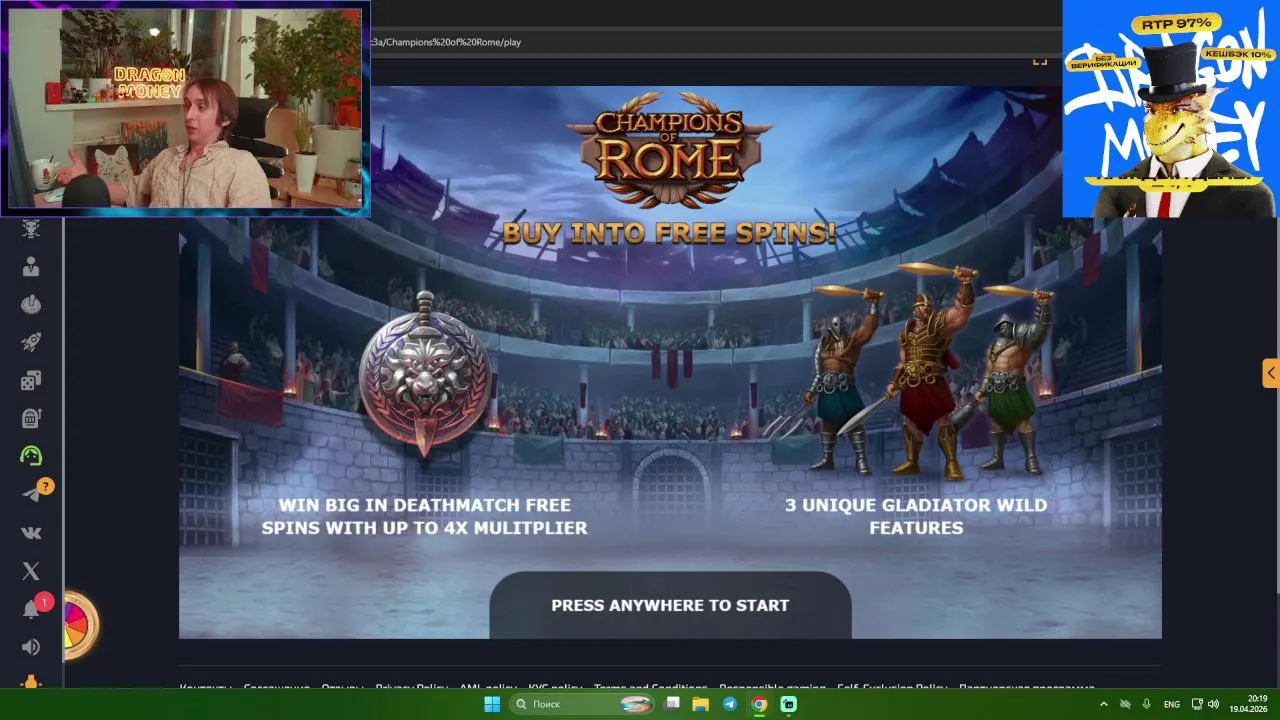
Task: Open the VK social link icon
Action: (x=31, y=533)
